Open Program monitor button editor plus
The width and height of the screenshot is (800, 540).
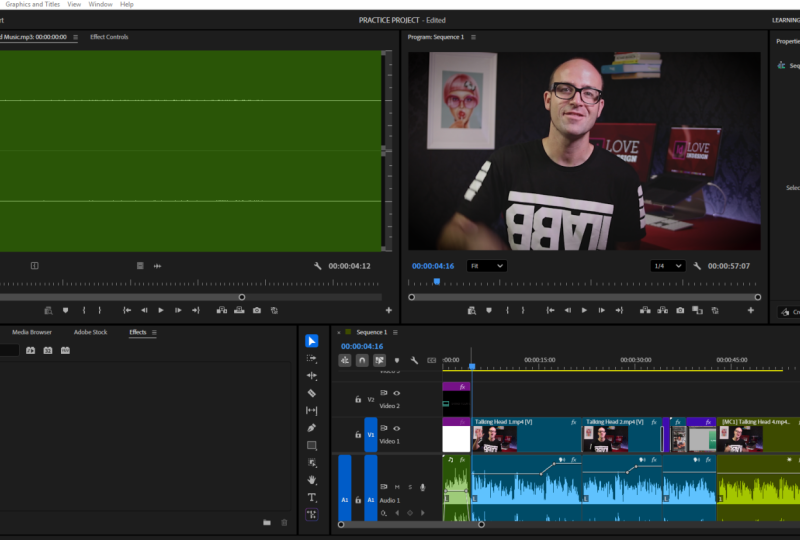click(x=751, y=310)
